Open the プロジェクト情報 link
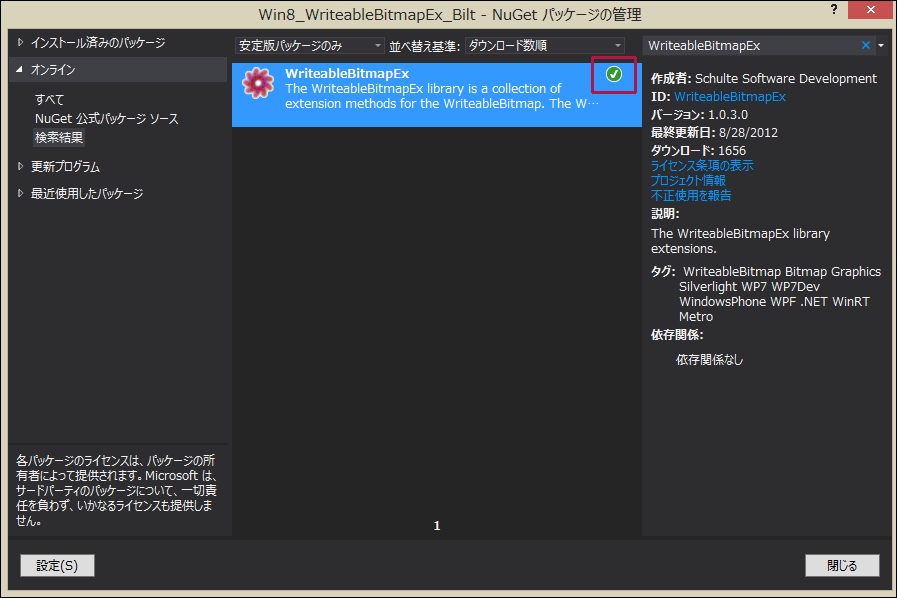This screenshot has width=897, height=598. tap(688, 180)
